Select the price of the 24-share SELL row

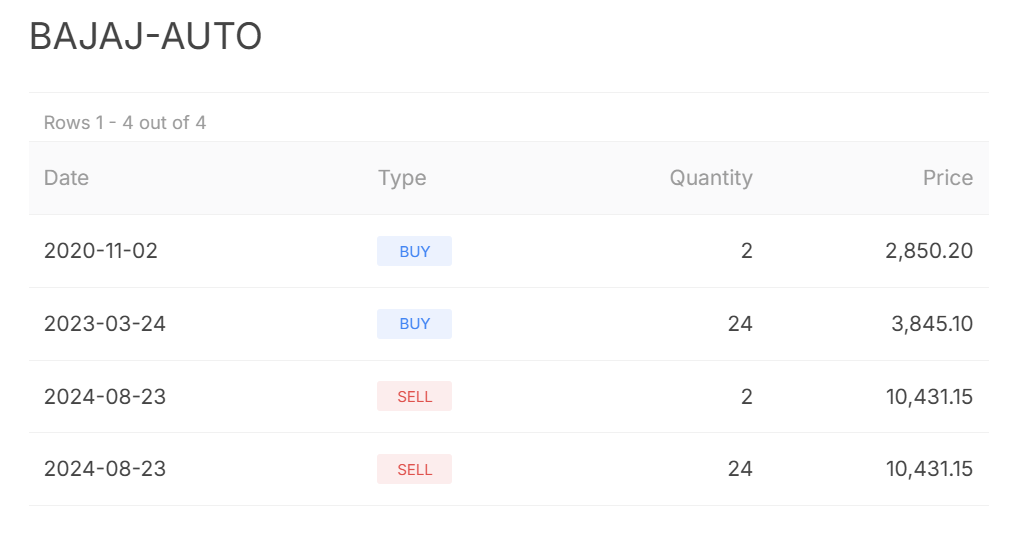coord(928,469)
